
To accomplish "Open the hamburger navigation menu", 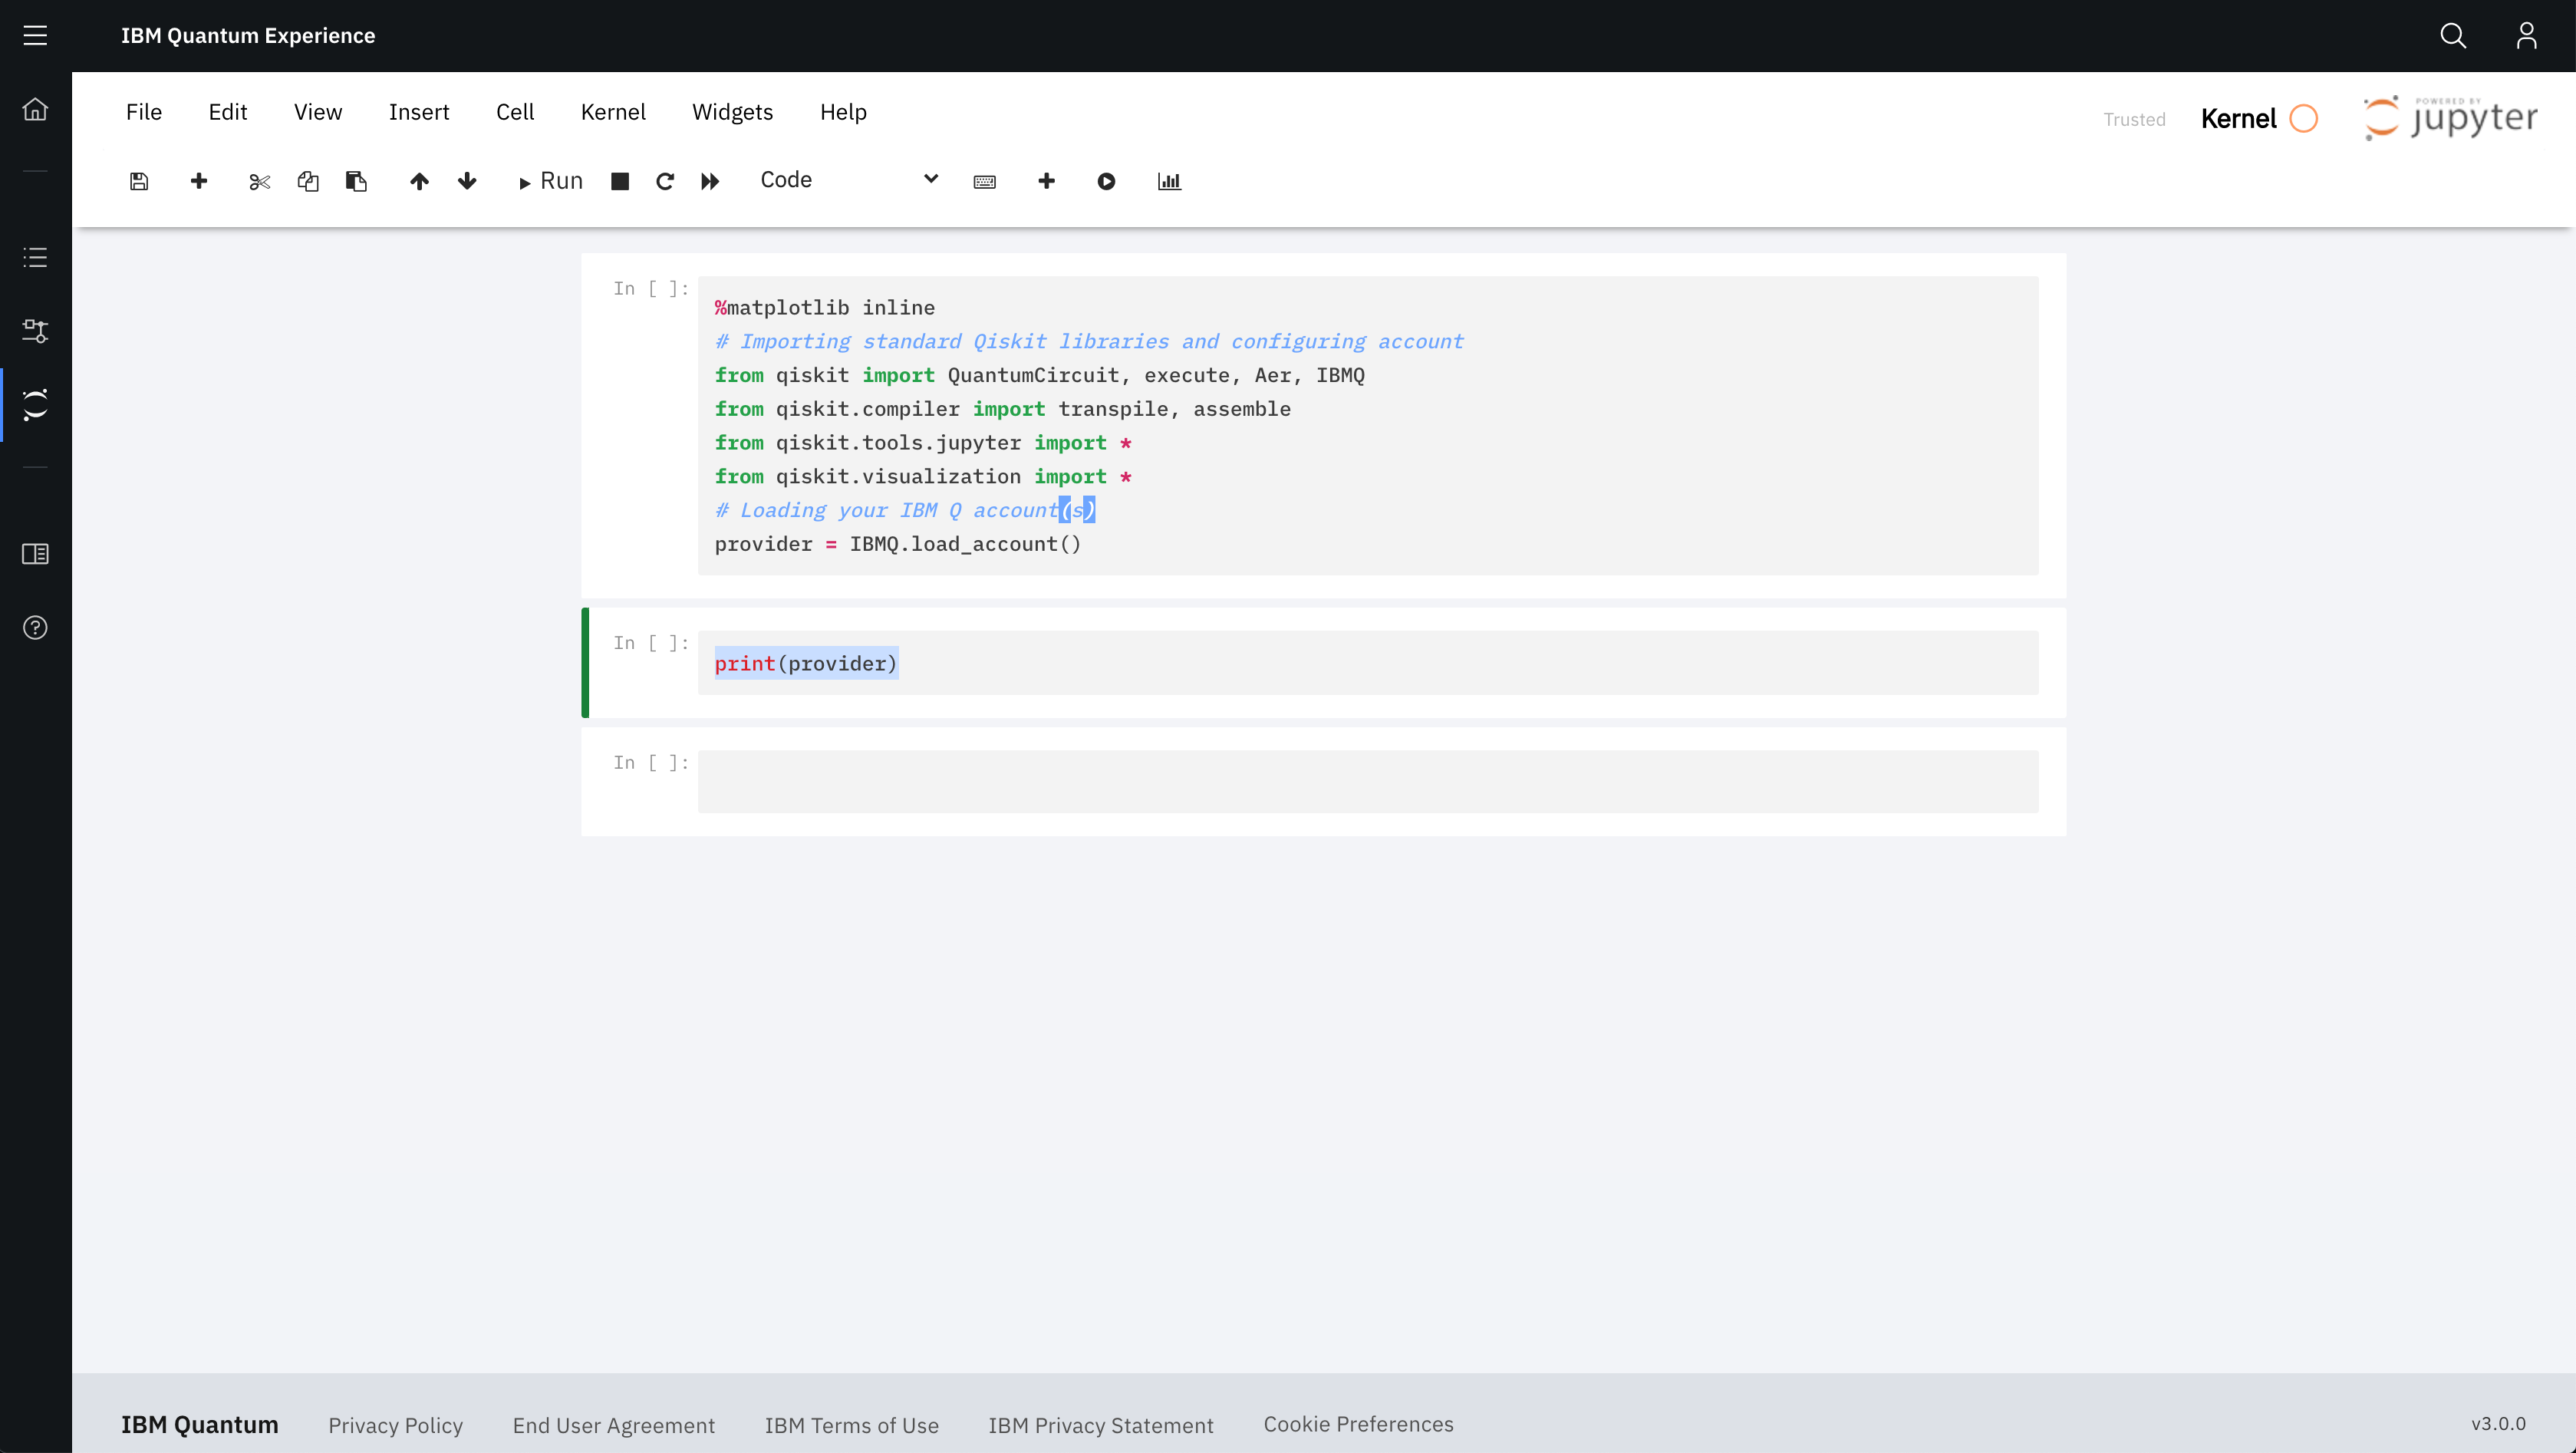I will coord(35,36).
